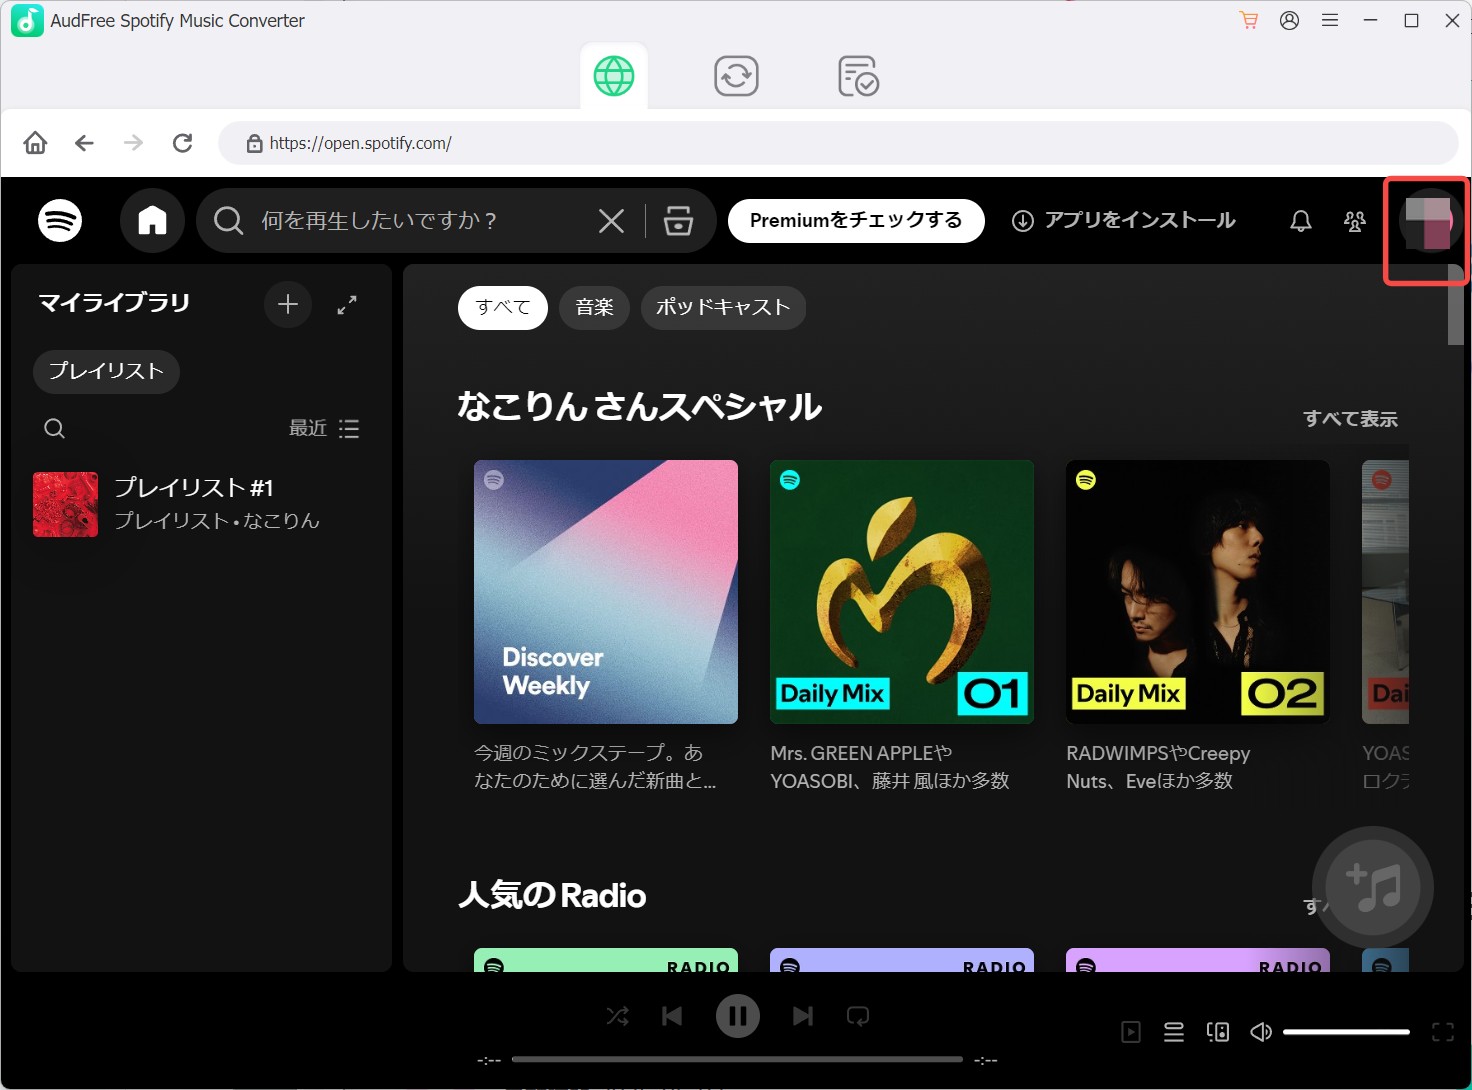Select the プレイリスト filter chip
This screenshot has height=1090, width=1472.
coord(106,371)
